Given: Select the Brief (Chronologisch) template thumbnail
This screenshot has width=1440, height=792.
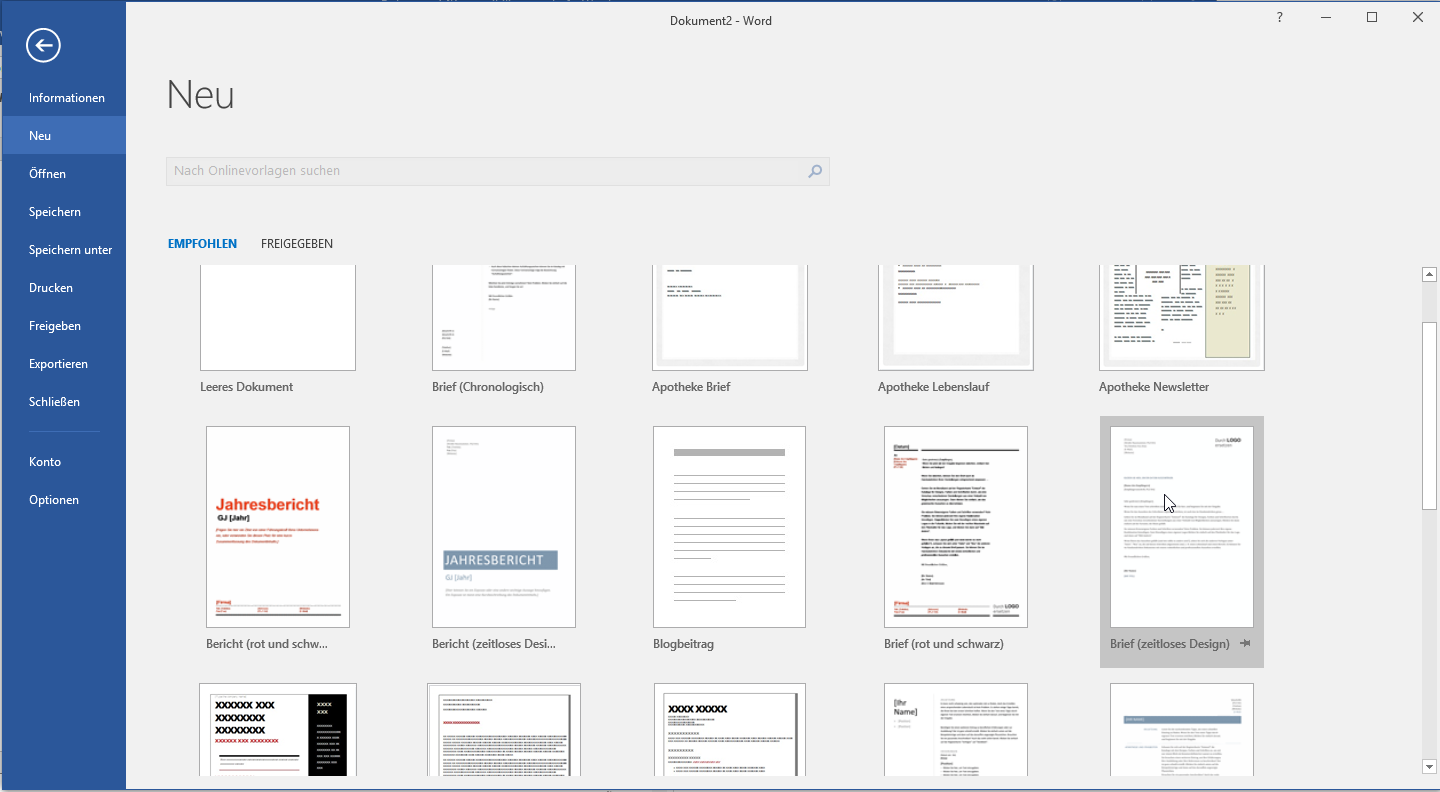Looking at the screenshot, I should coord(504,318).
